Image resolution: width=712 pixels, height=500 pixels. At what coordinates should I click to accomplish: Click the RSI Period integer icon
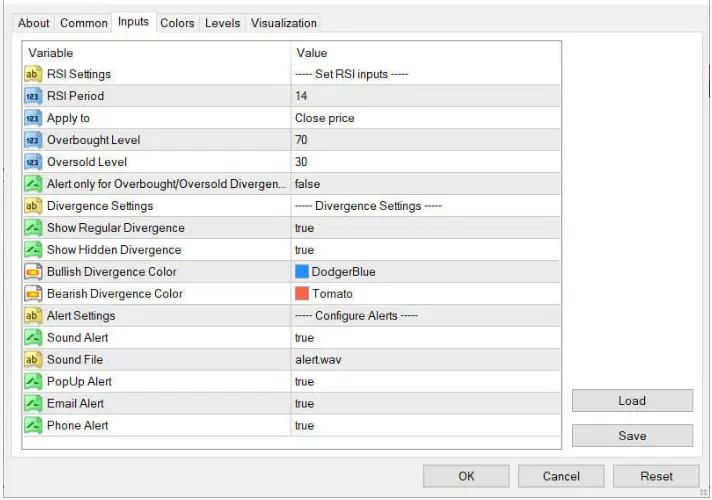pos(32,96)
